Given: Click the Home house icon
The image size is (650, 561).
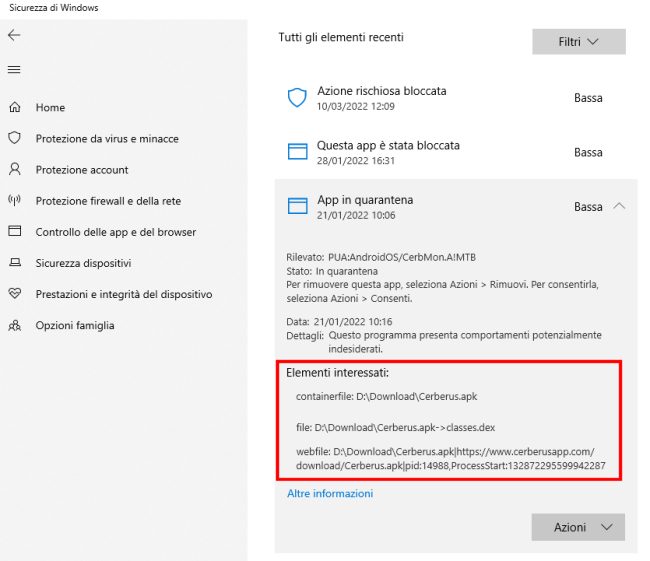Looking at the screenshot, I should [x=14, y=107].
